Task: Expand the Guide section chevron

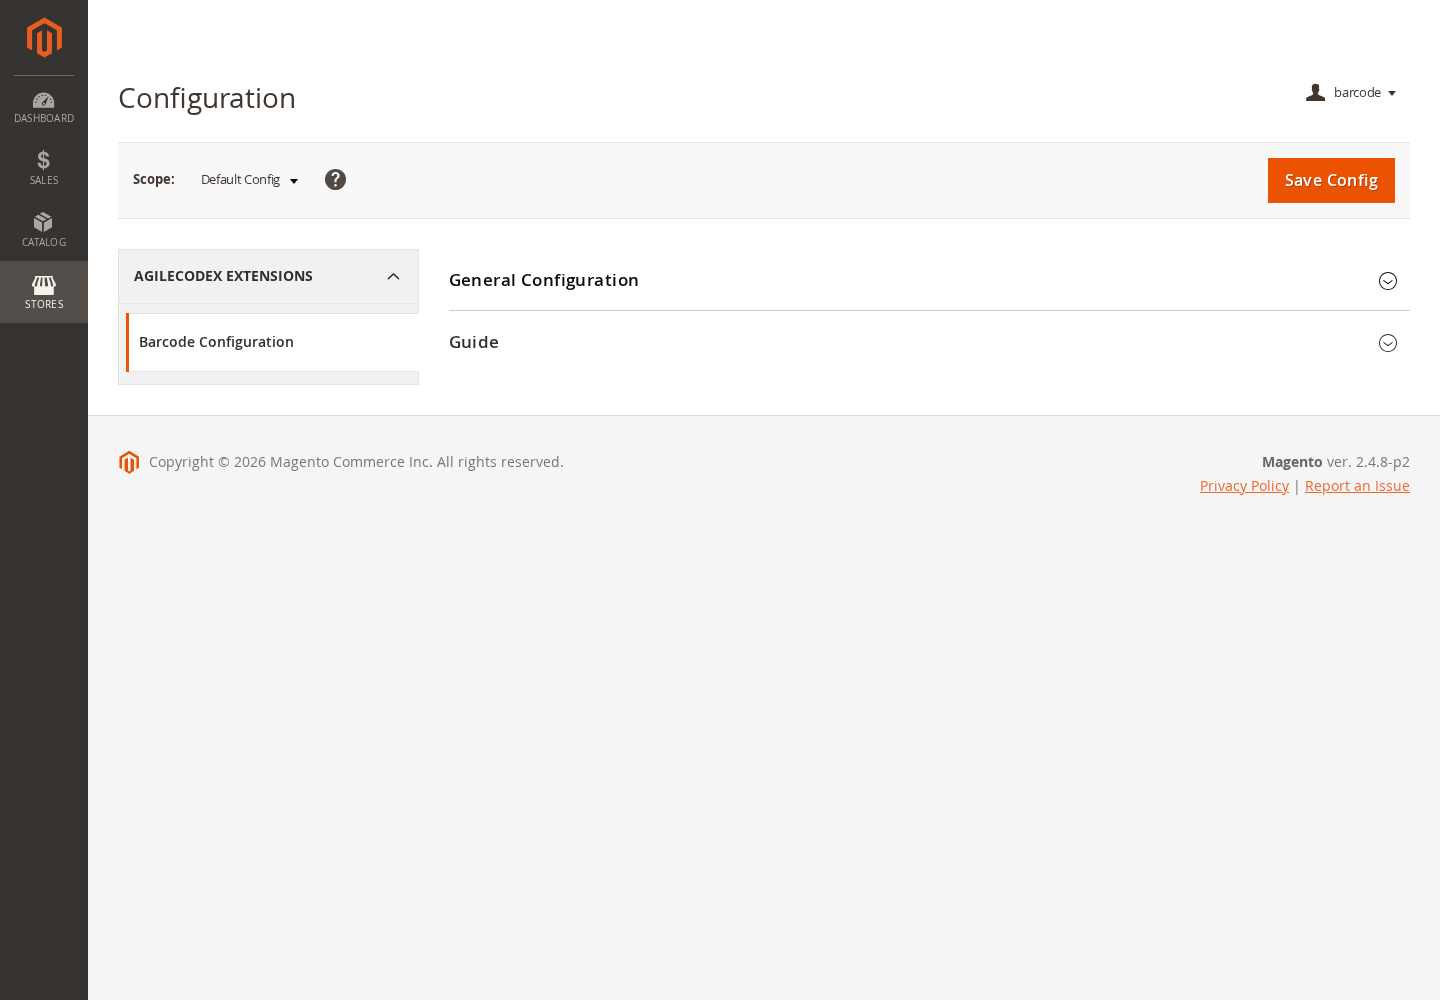Action: pos(1387,343)
